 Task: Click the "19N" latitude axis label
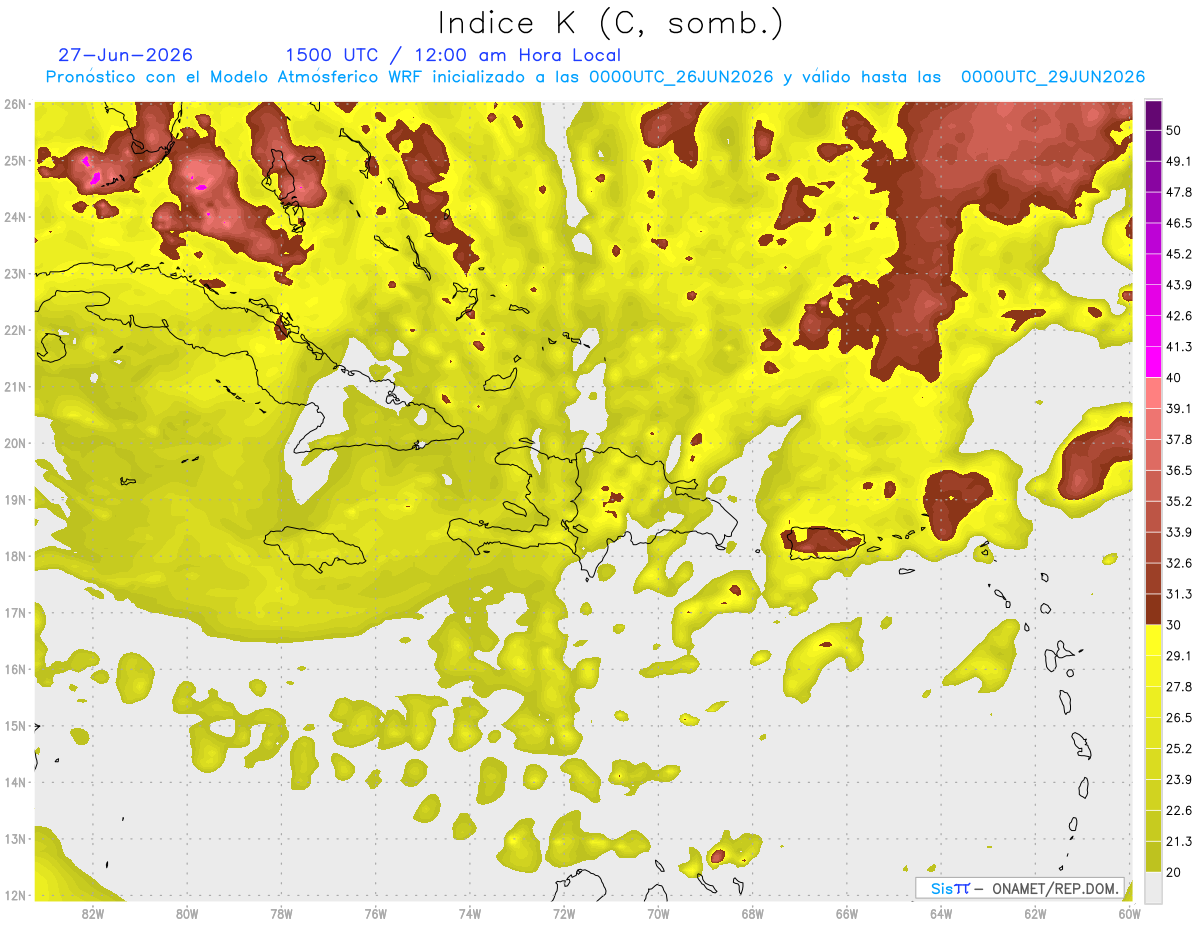click(x=15, y=500)
